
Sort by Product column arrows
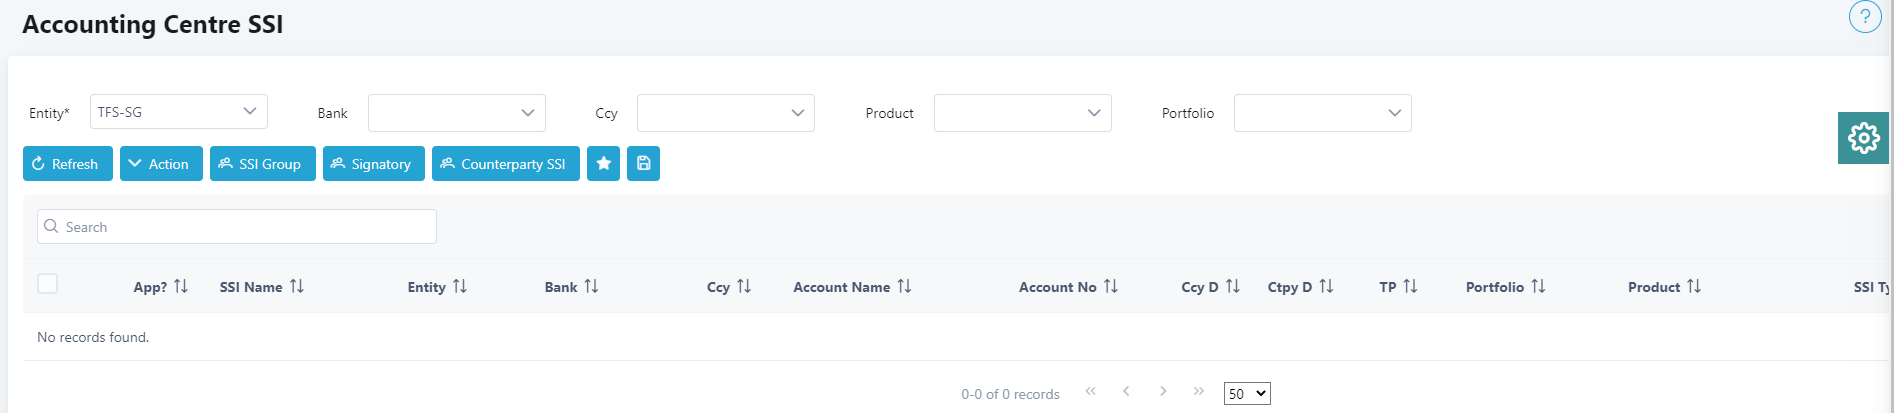pos(1693,287)
